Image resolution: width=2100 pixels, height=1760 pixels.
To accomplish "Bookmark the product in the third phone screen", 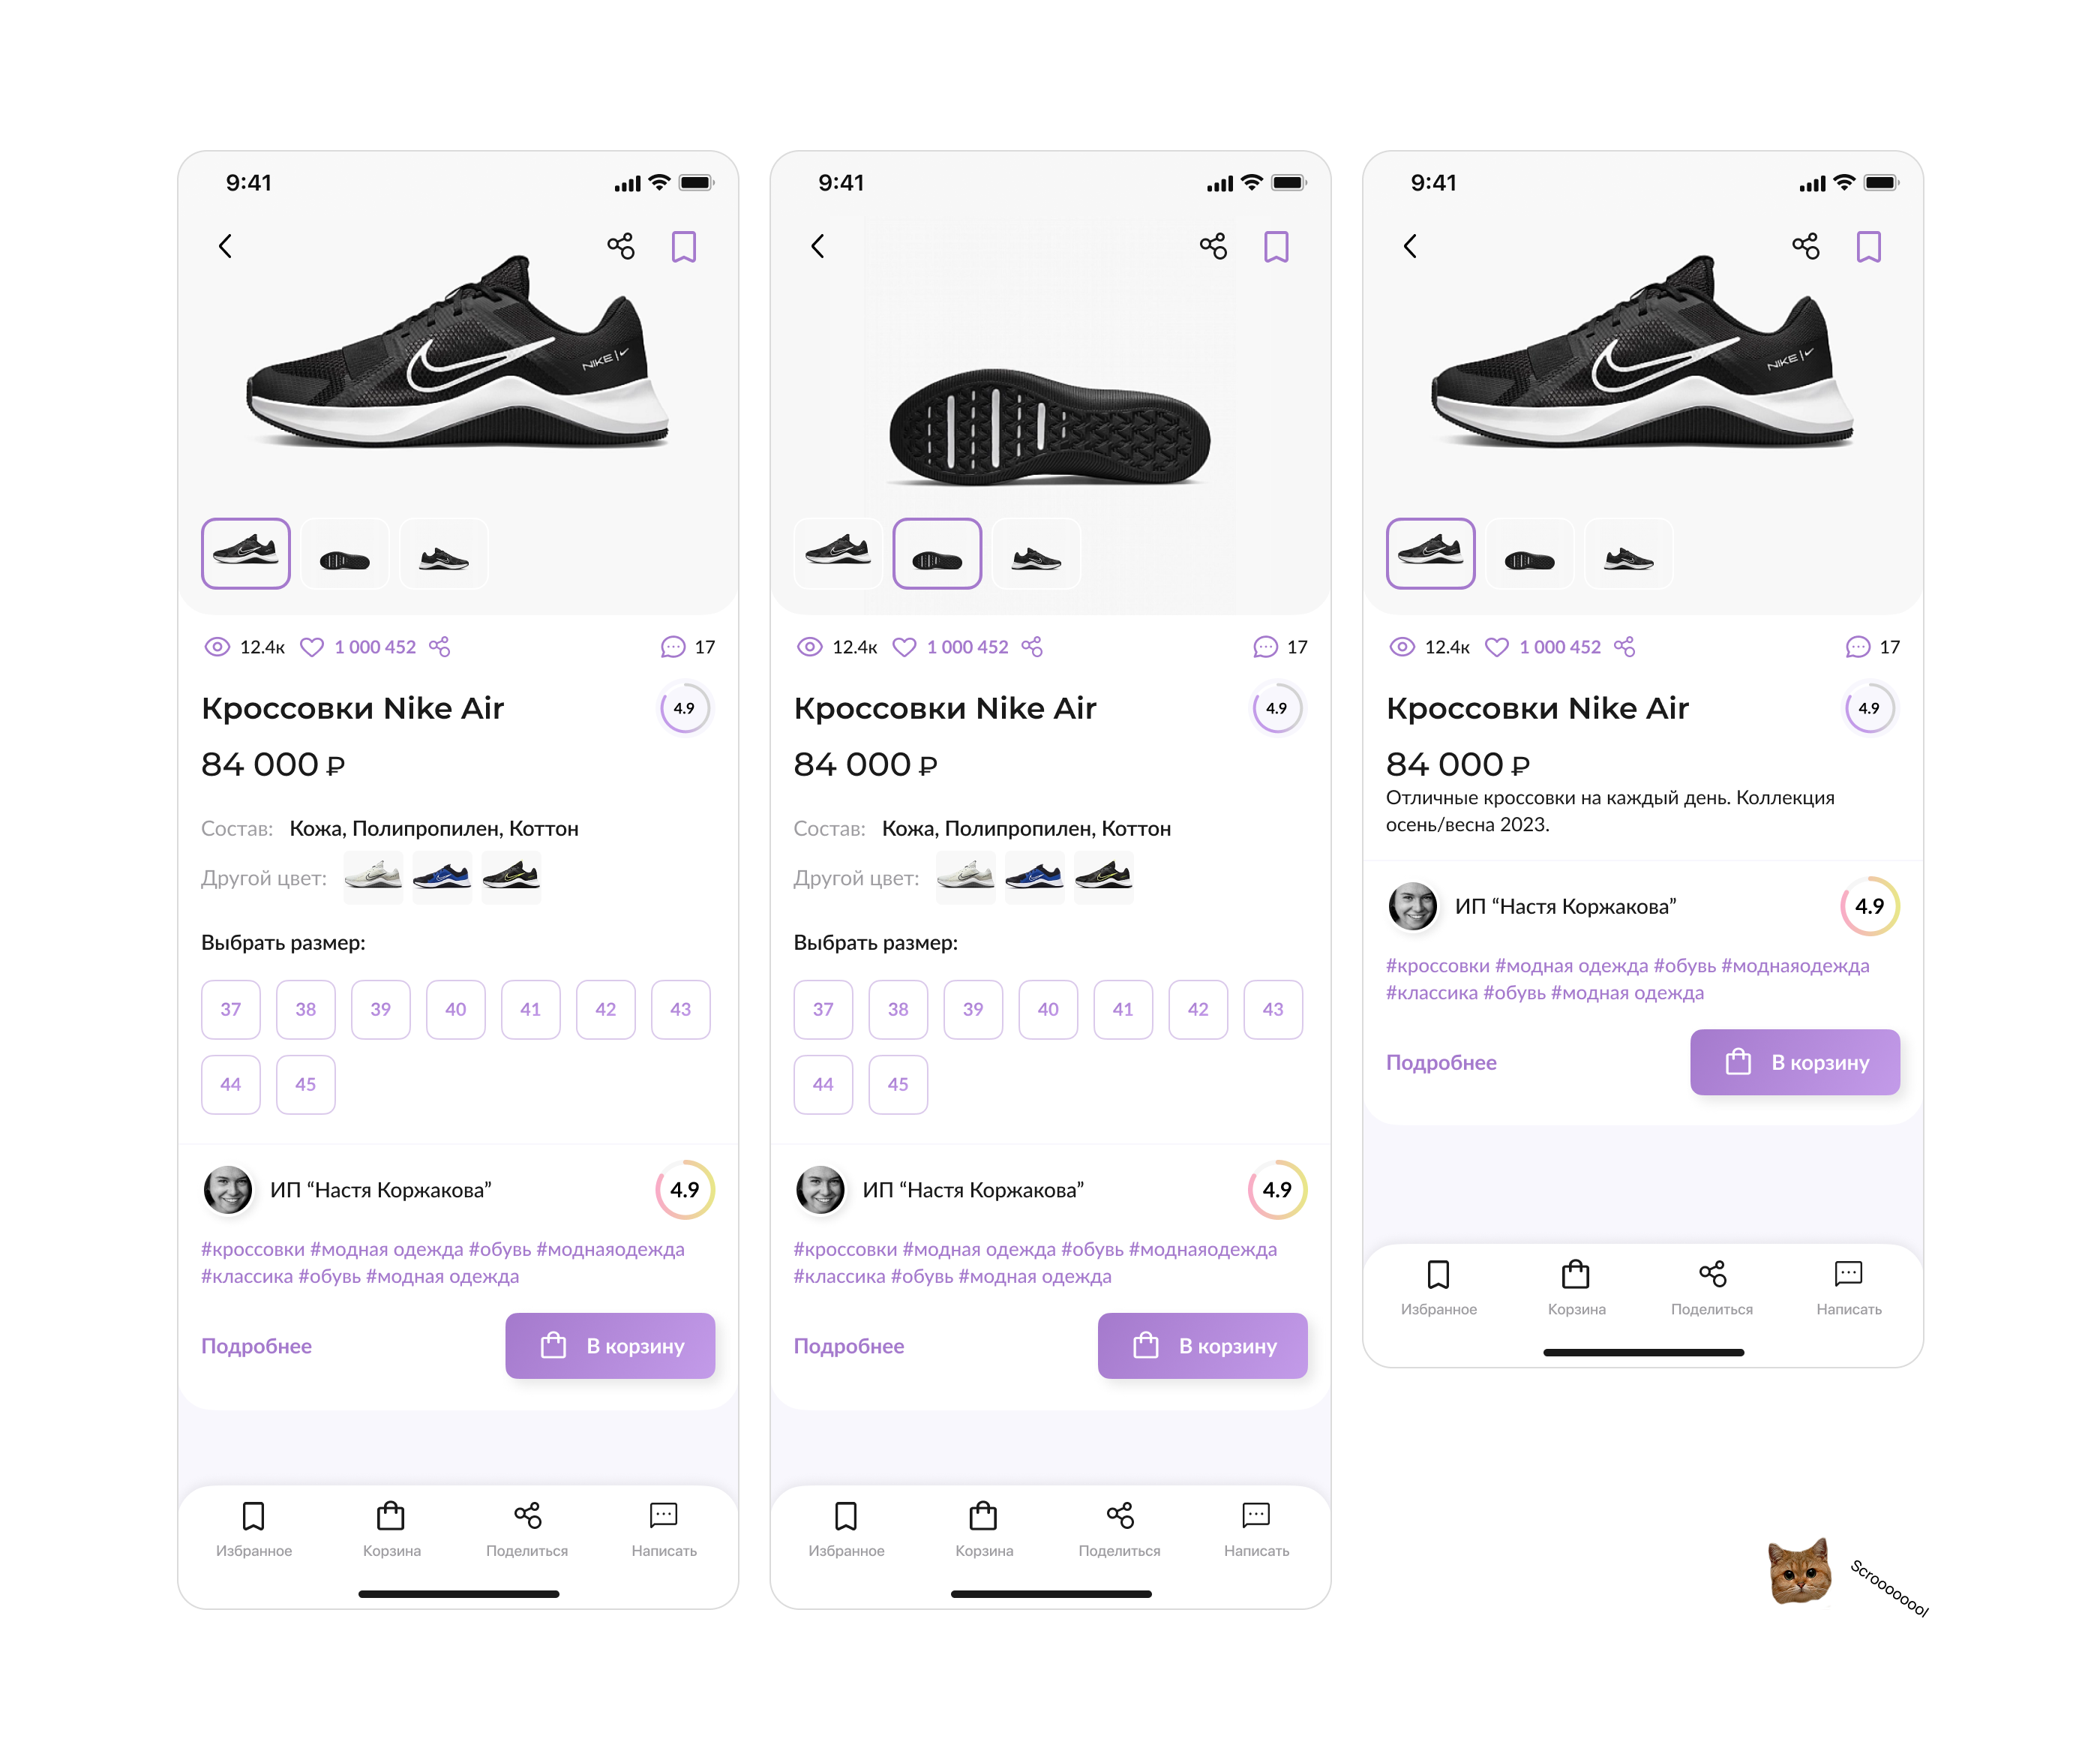I will (x=1868, y=246).
